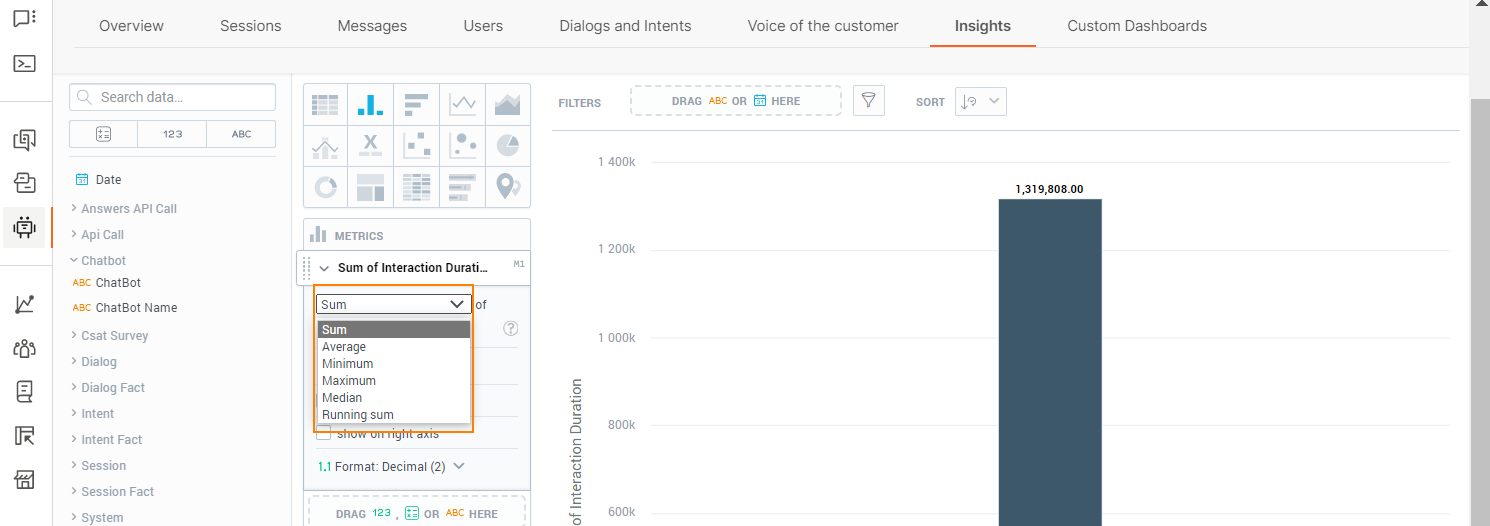Filter data by ABC attributes

[241, 134]
